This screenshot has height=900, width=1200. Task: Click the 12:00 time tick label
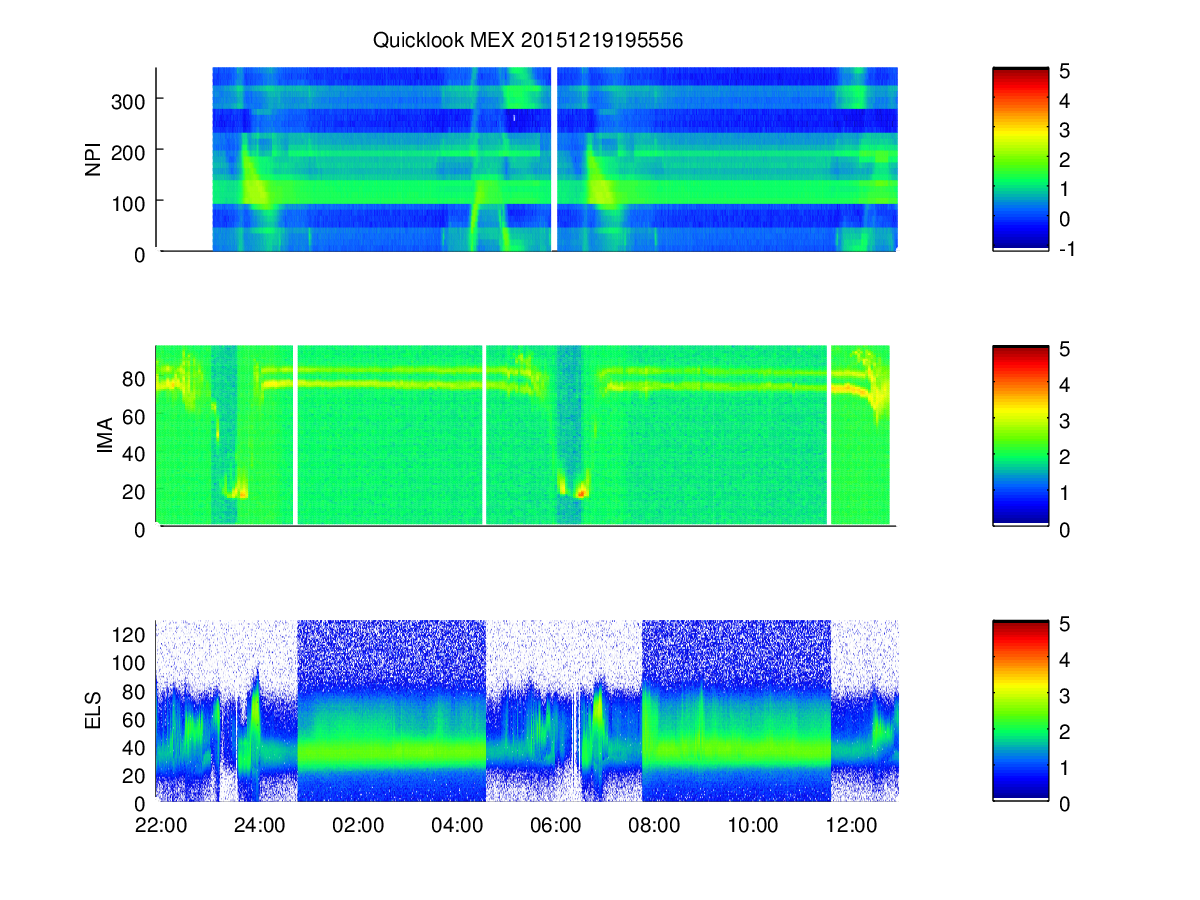(852, 827)
